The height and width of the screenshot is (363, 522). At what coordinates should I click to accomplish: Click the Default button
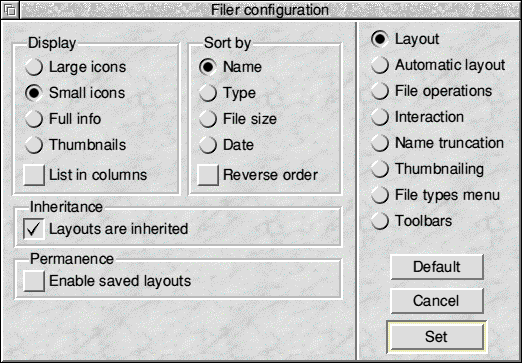pos(437,267)
